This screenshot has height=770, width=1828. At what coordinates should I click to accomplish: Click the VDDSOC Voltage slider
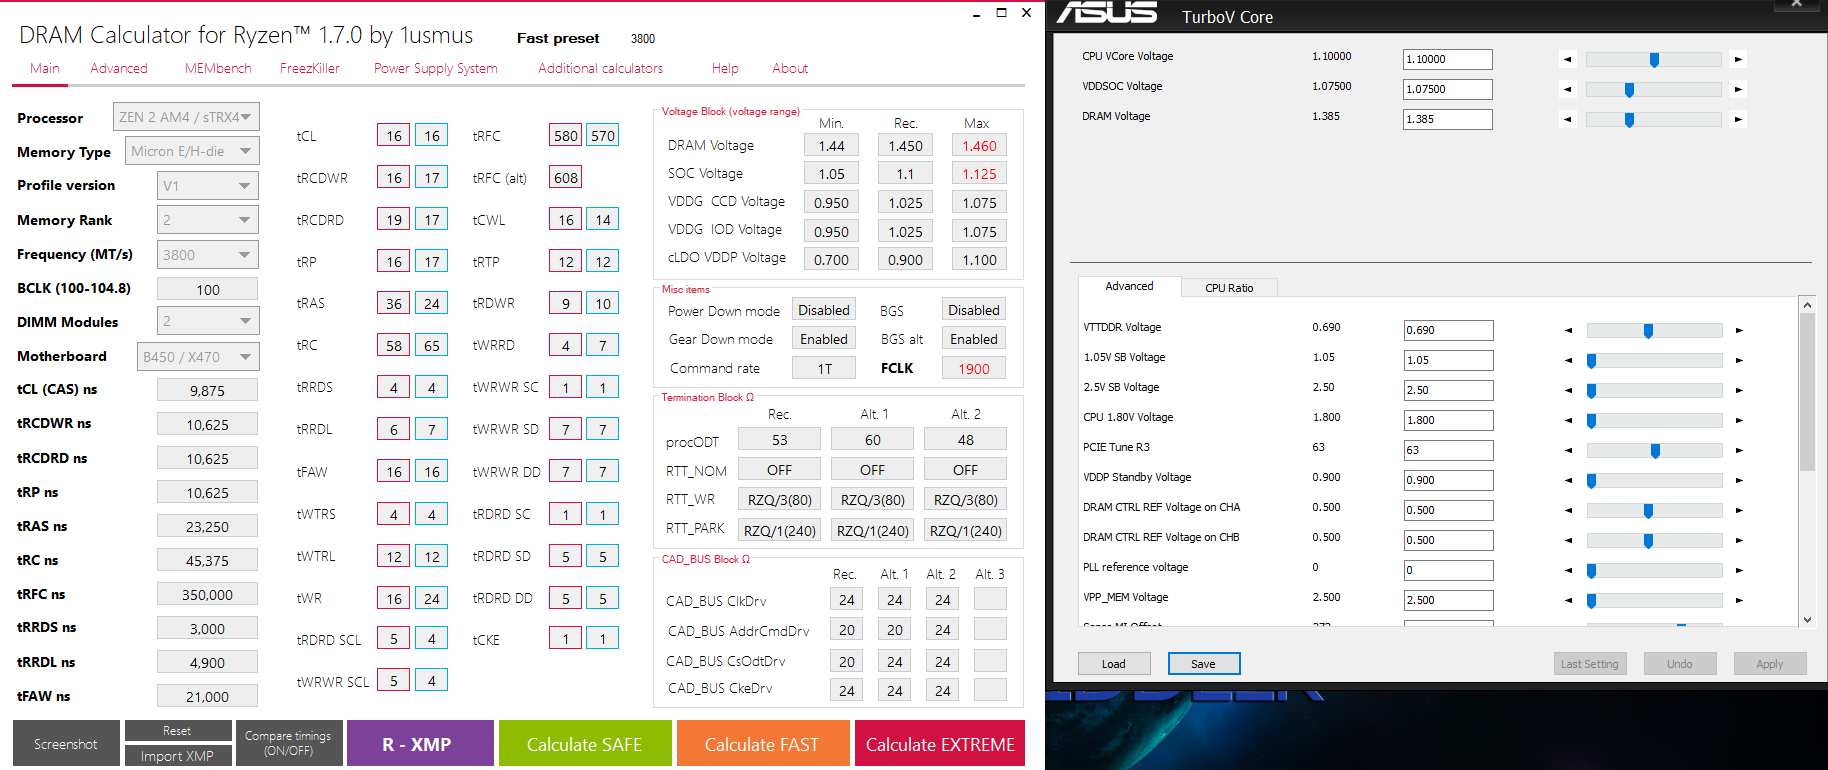1654,90
